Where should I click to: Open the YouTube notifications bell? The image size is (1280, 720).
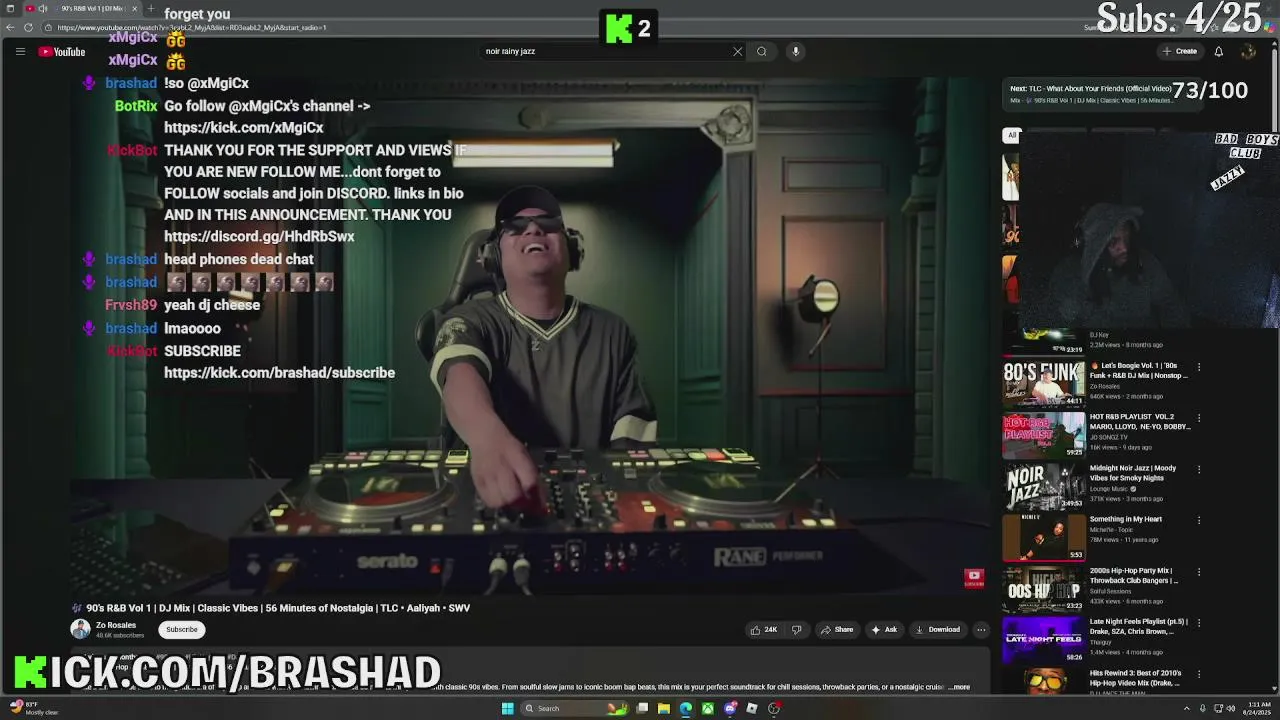point(1218,51)
